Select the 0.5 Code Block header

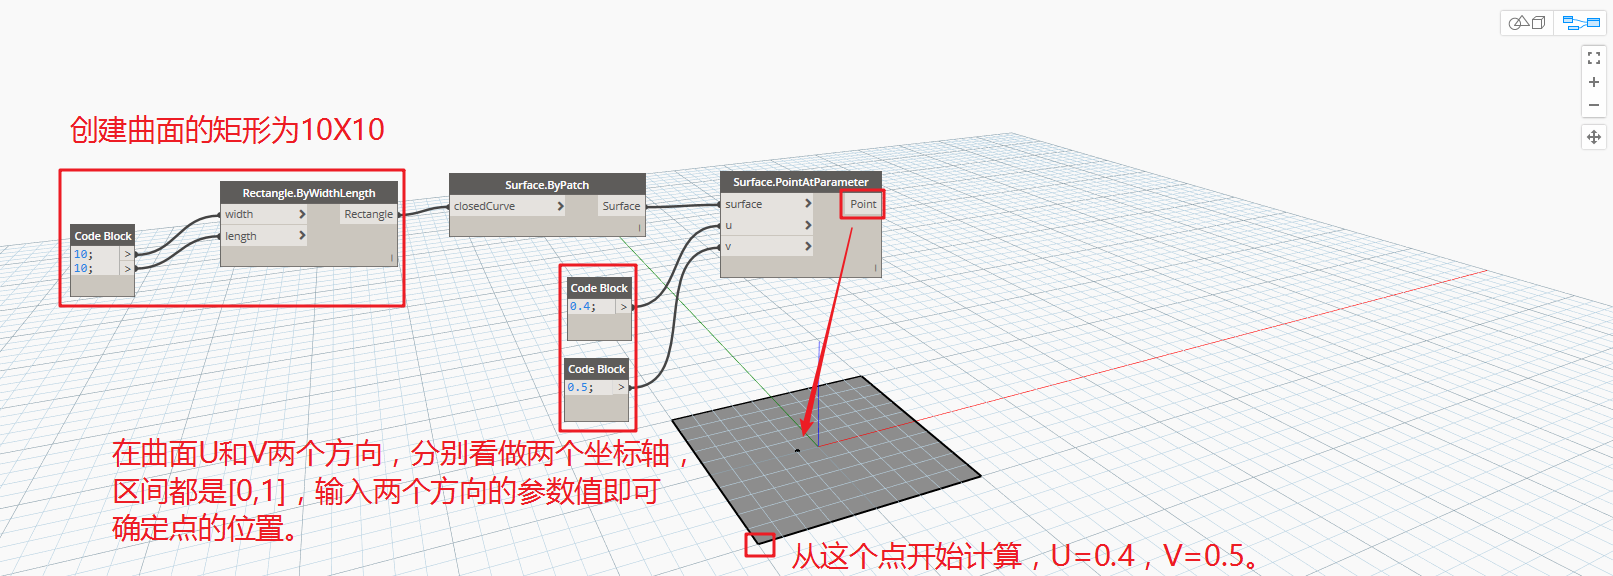(597, 369)
